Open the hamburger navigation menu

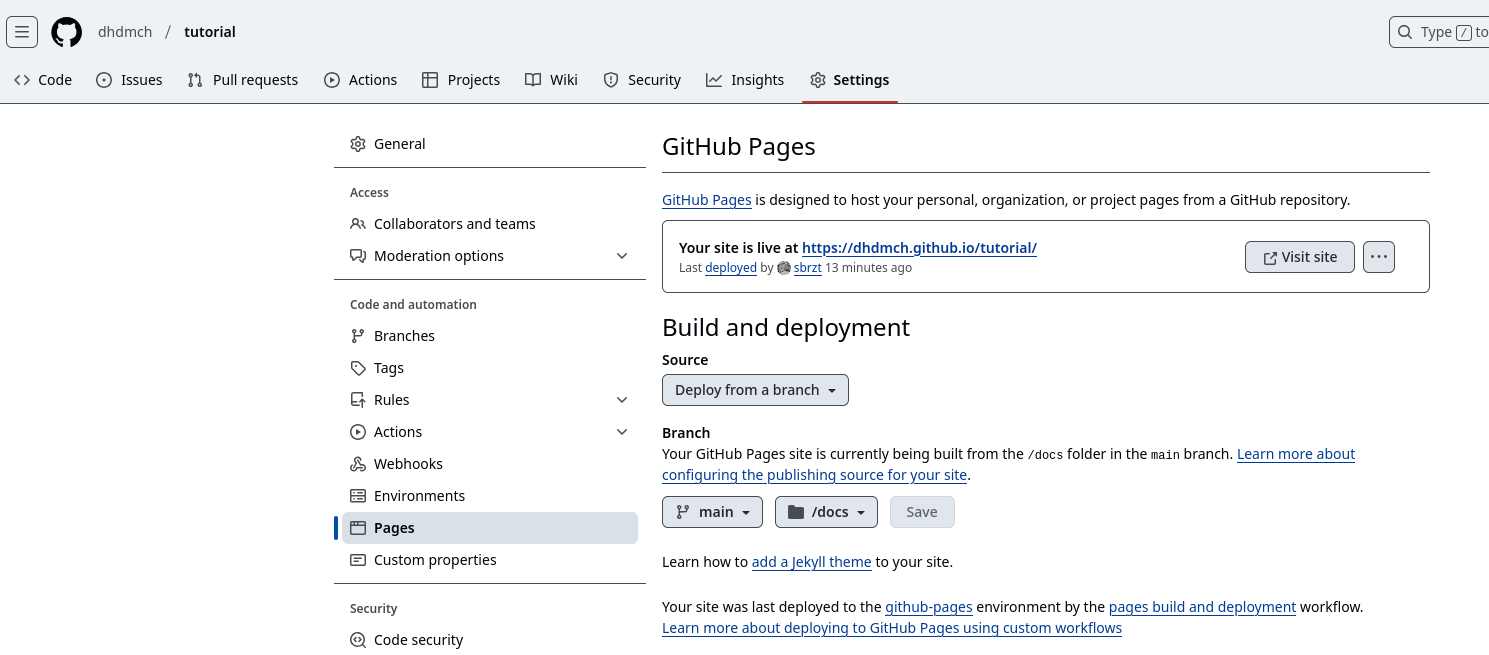22,32
